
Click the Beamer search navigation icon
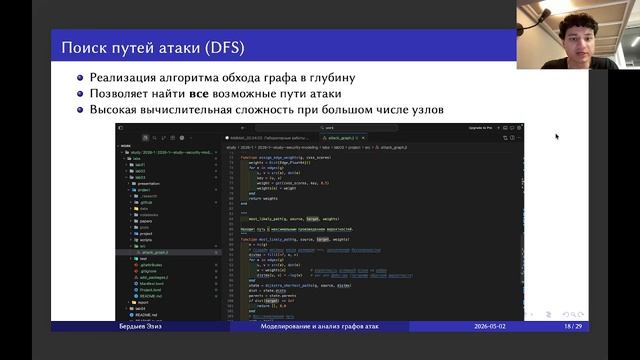573,314
